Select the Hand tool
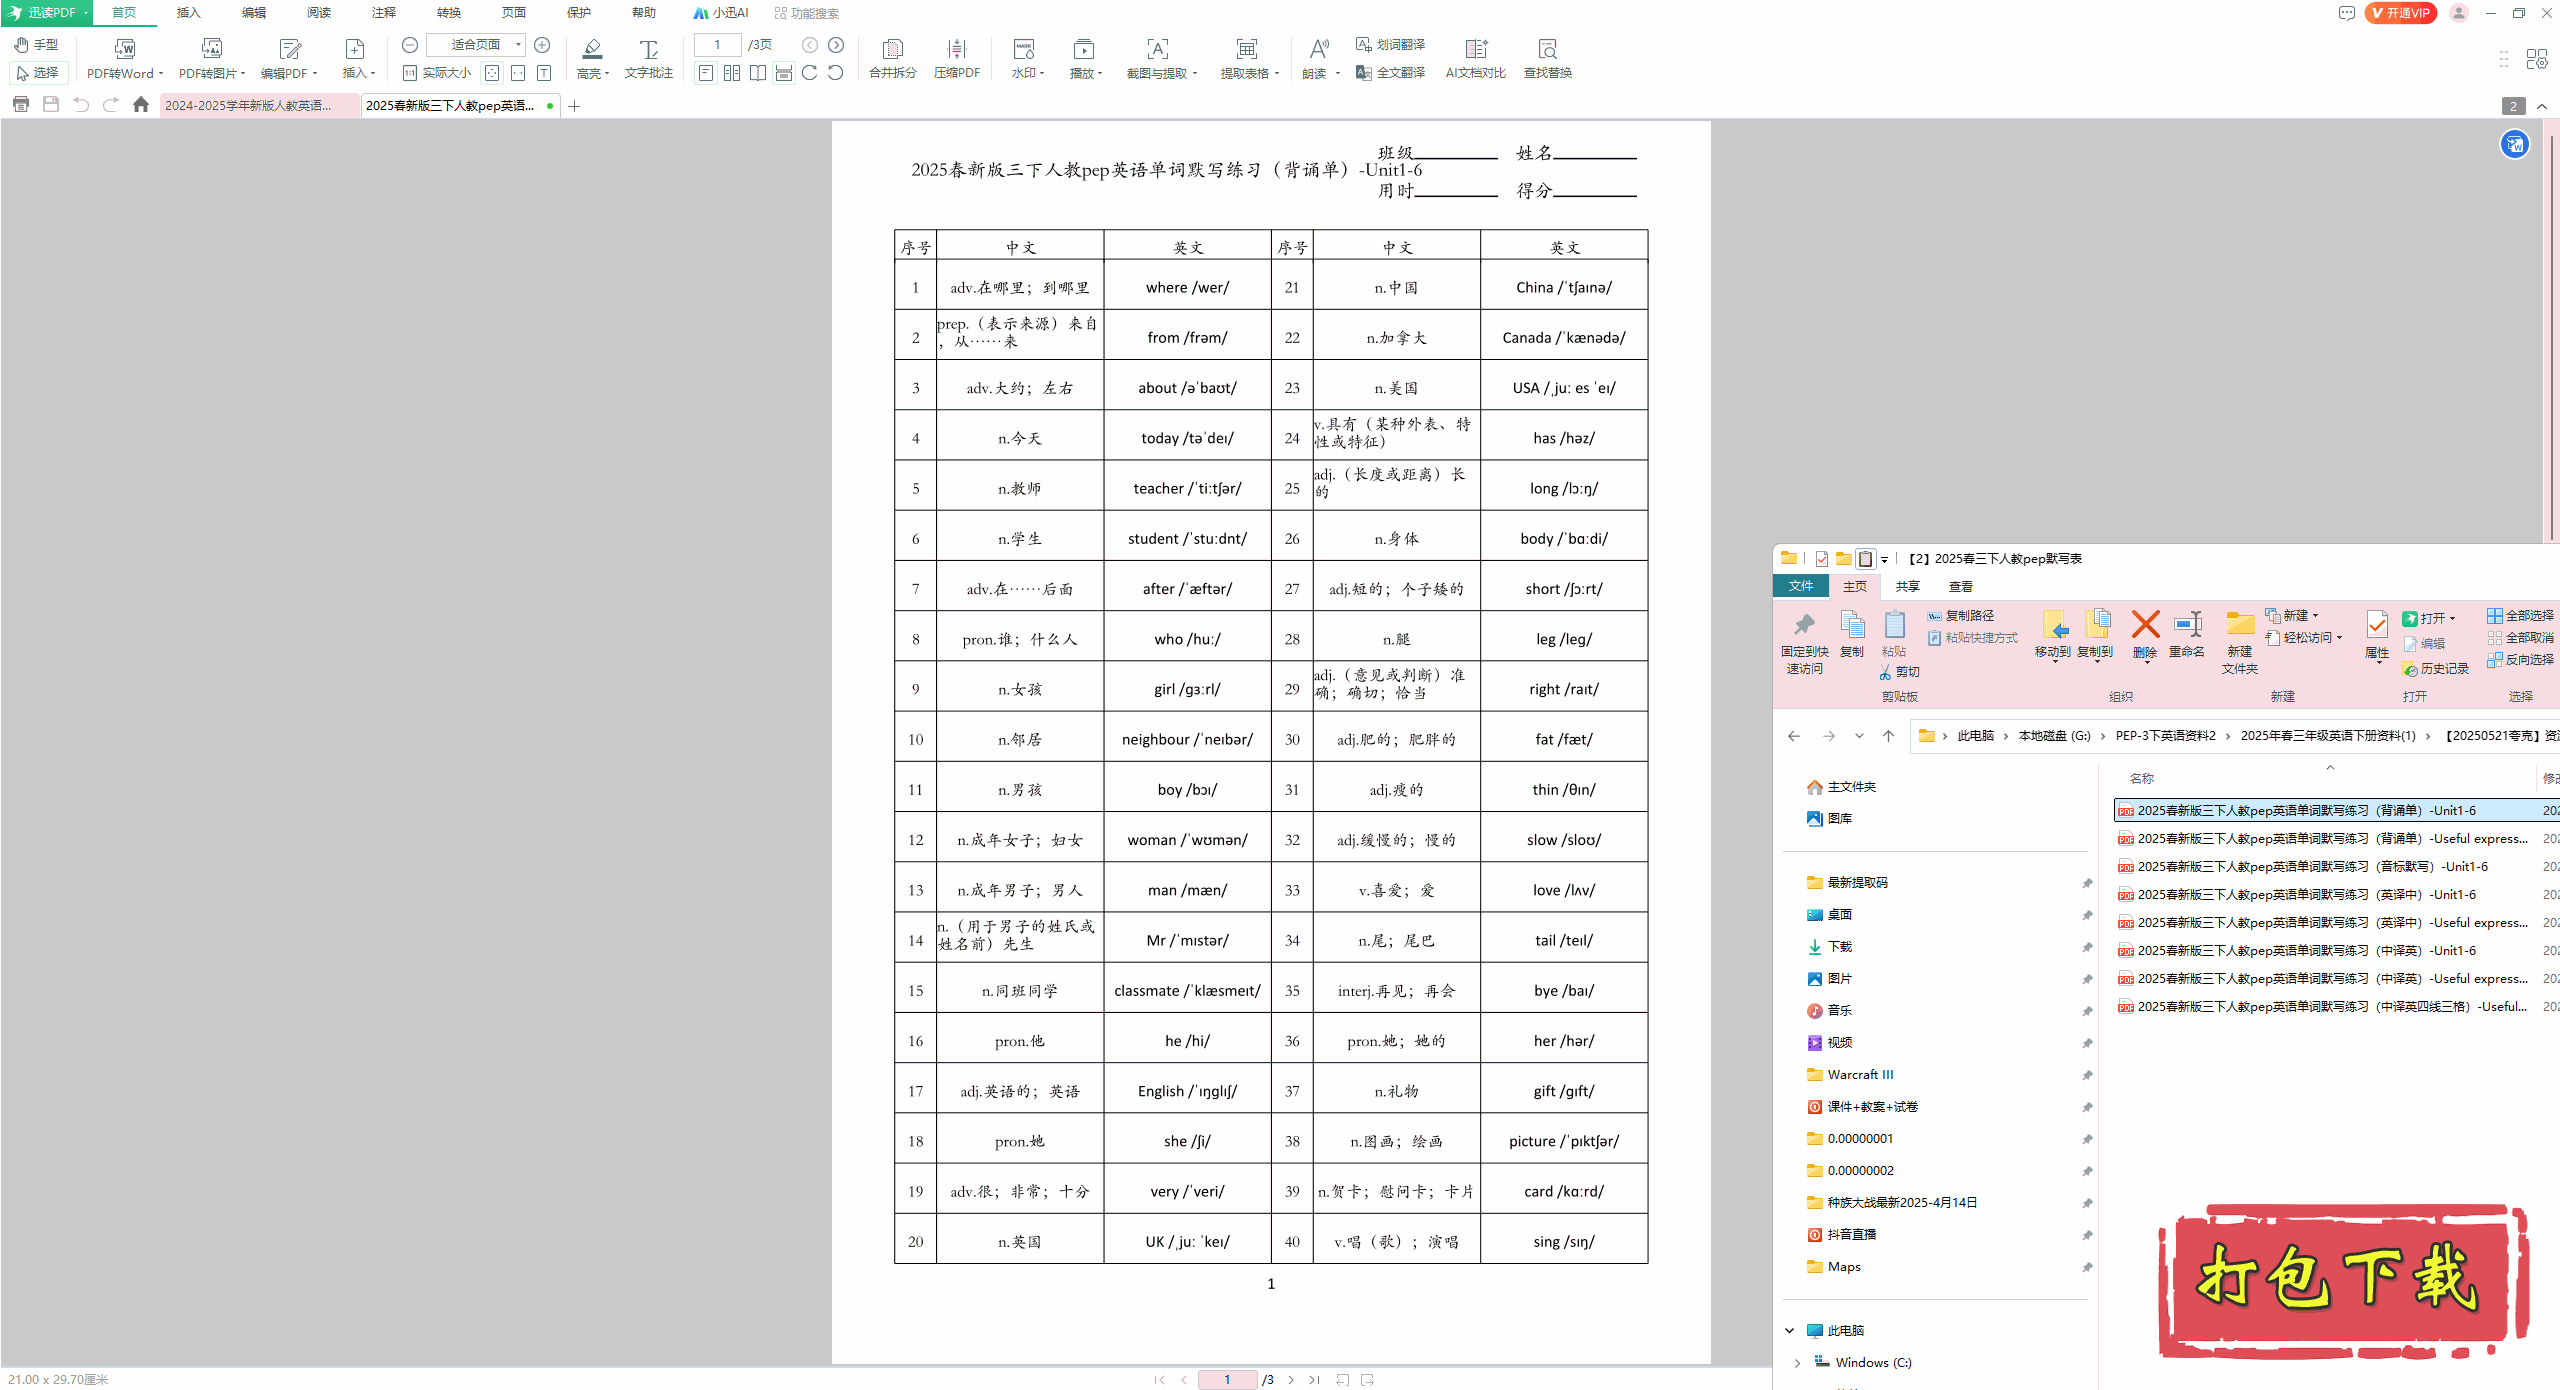Viewport: 2560px width, 1390px height. 37,45
